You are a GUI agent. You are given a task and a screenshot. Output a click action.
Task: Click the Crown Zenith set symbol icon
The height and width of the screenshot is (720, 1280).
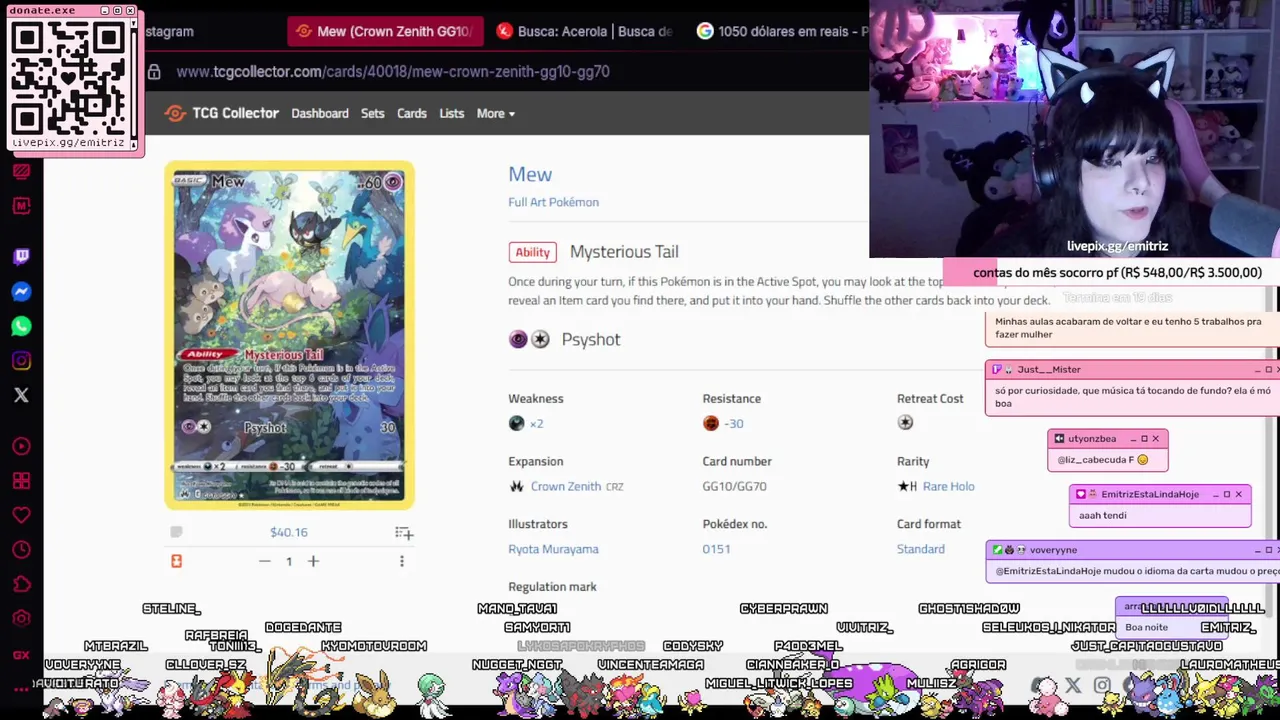[516, 486]
